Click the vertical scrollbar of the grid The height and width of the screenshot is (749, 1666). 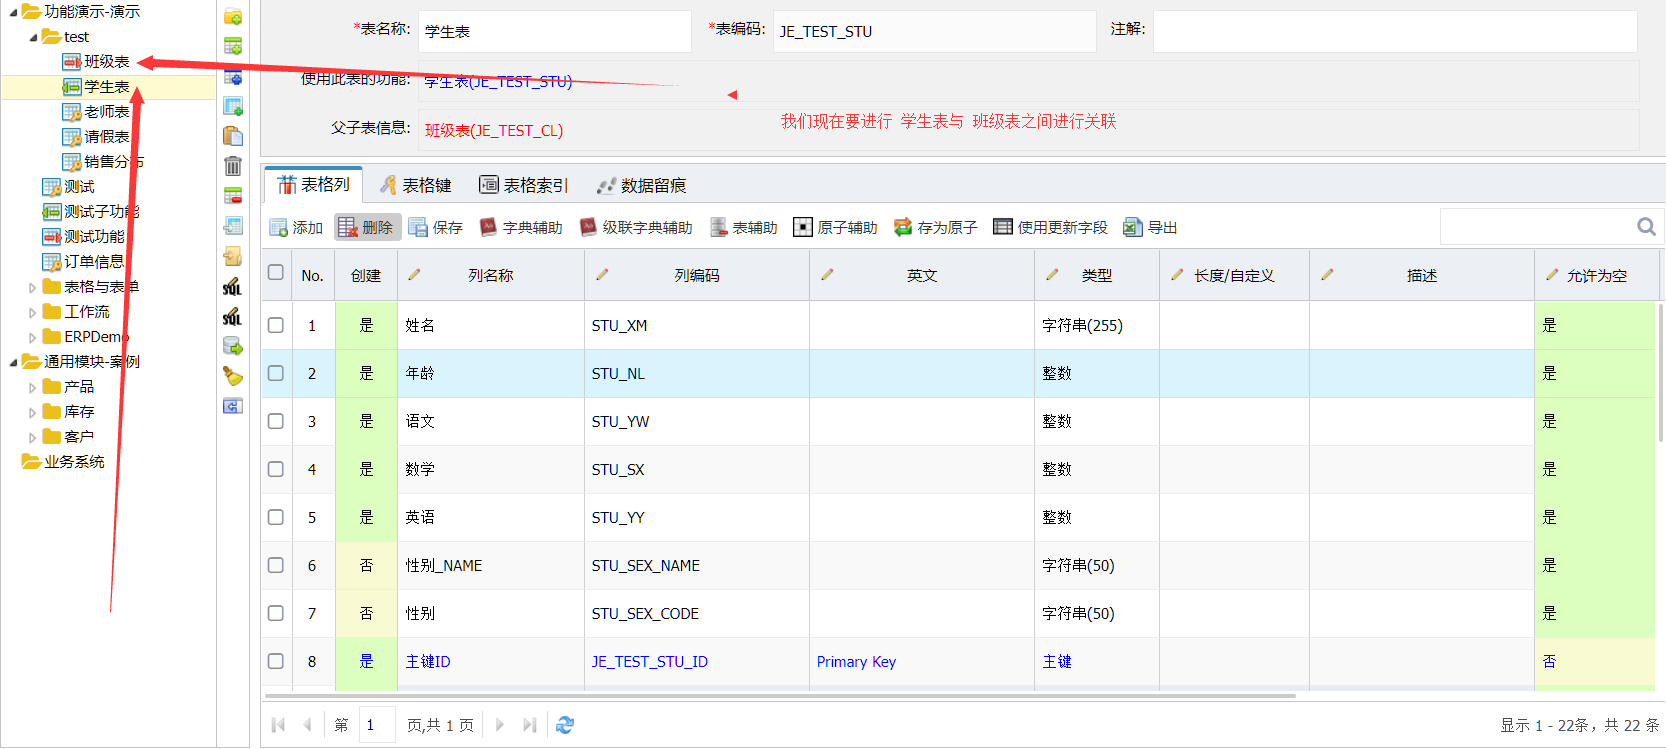[1661, 372]
